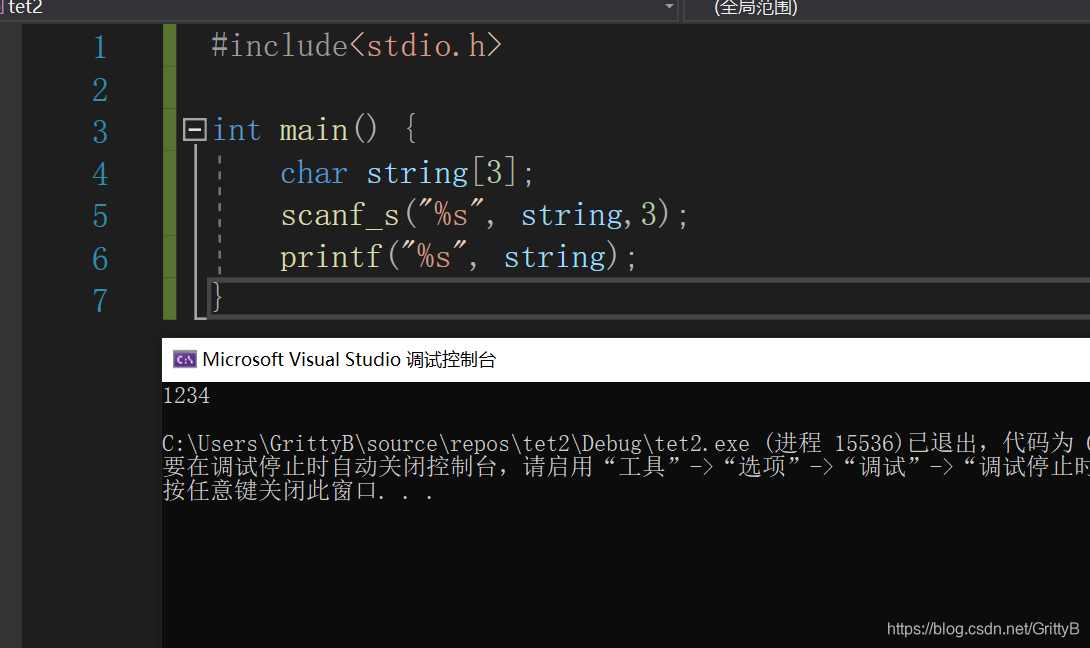Image resolution: width=1090 pixels, height=648 pixels.
Task: Click line number 4 in the gutter
Action: 100,174
